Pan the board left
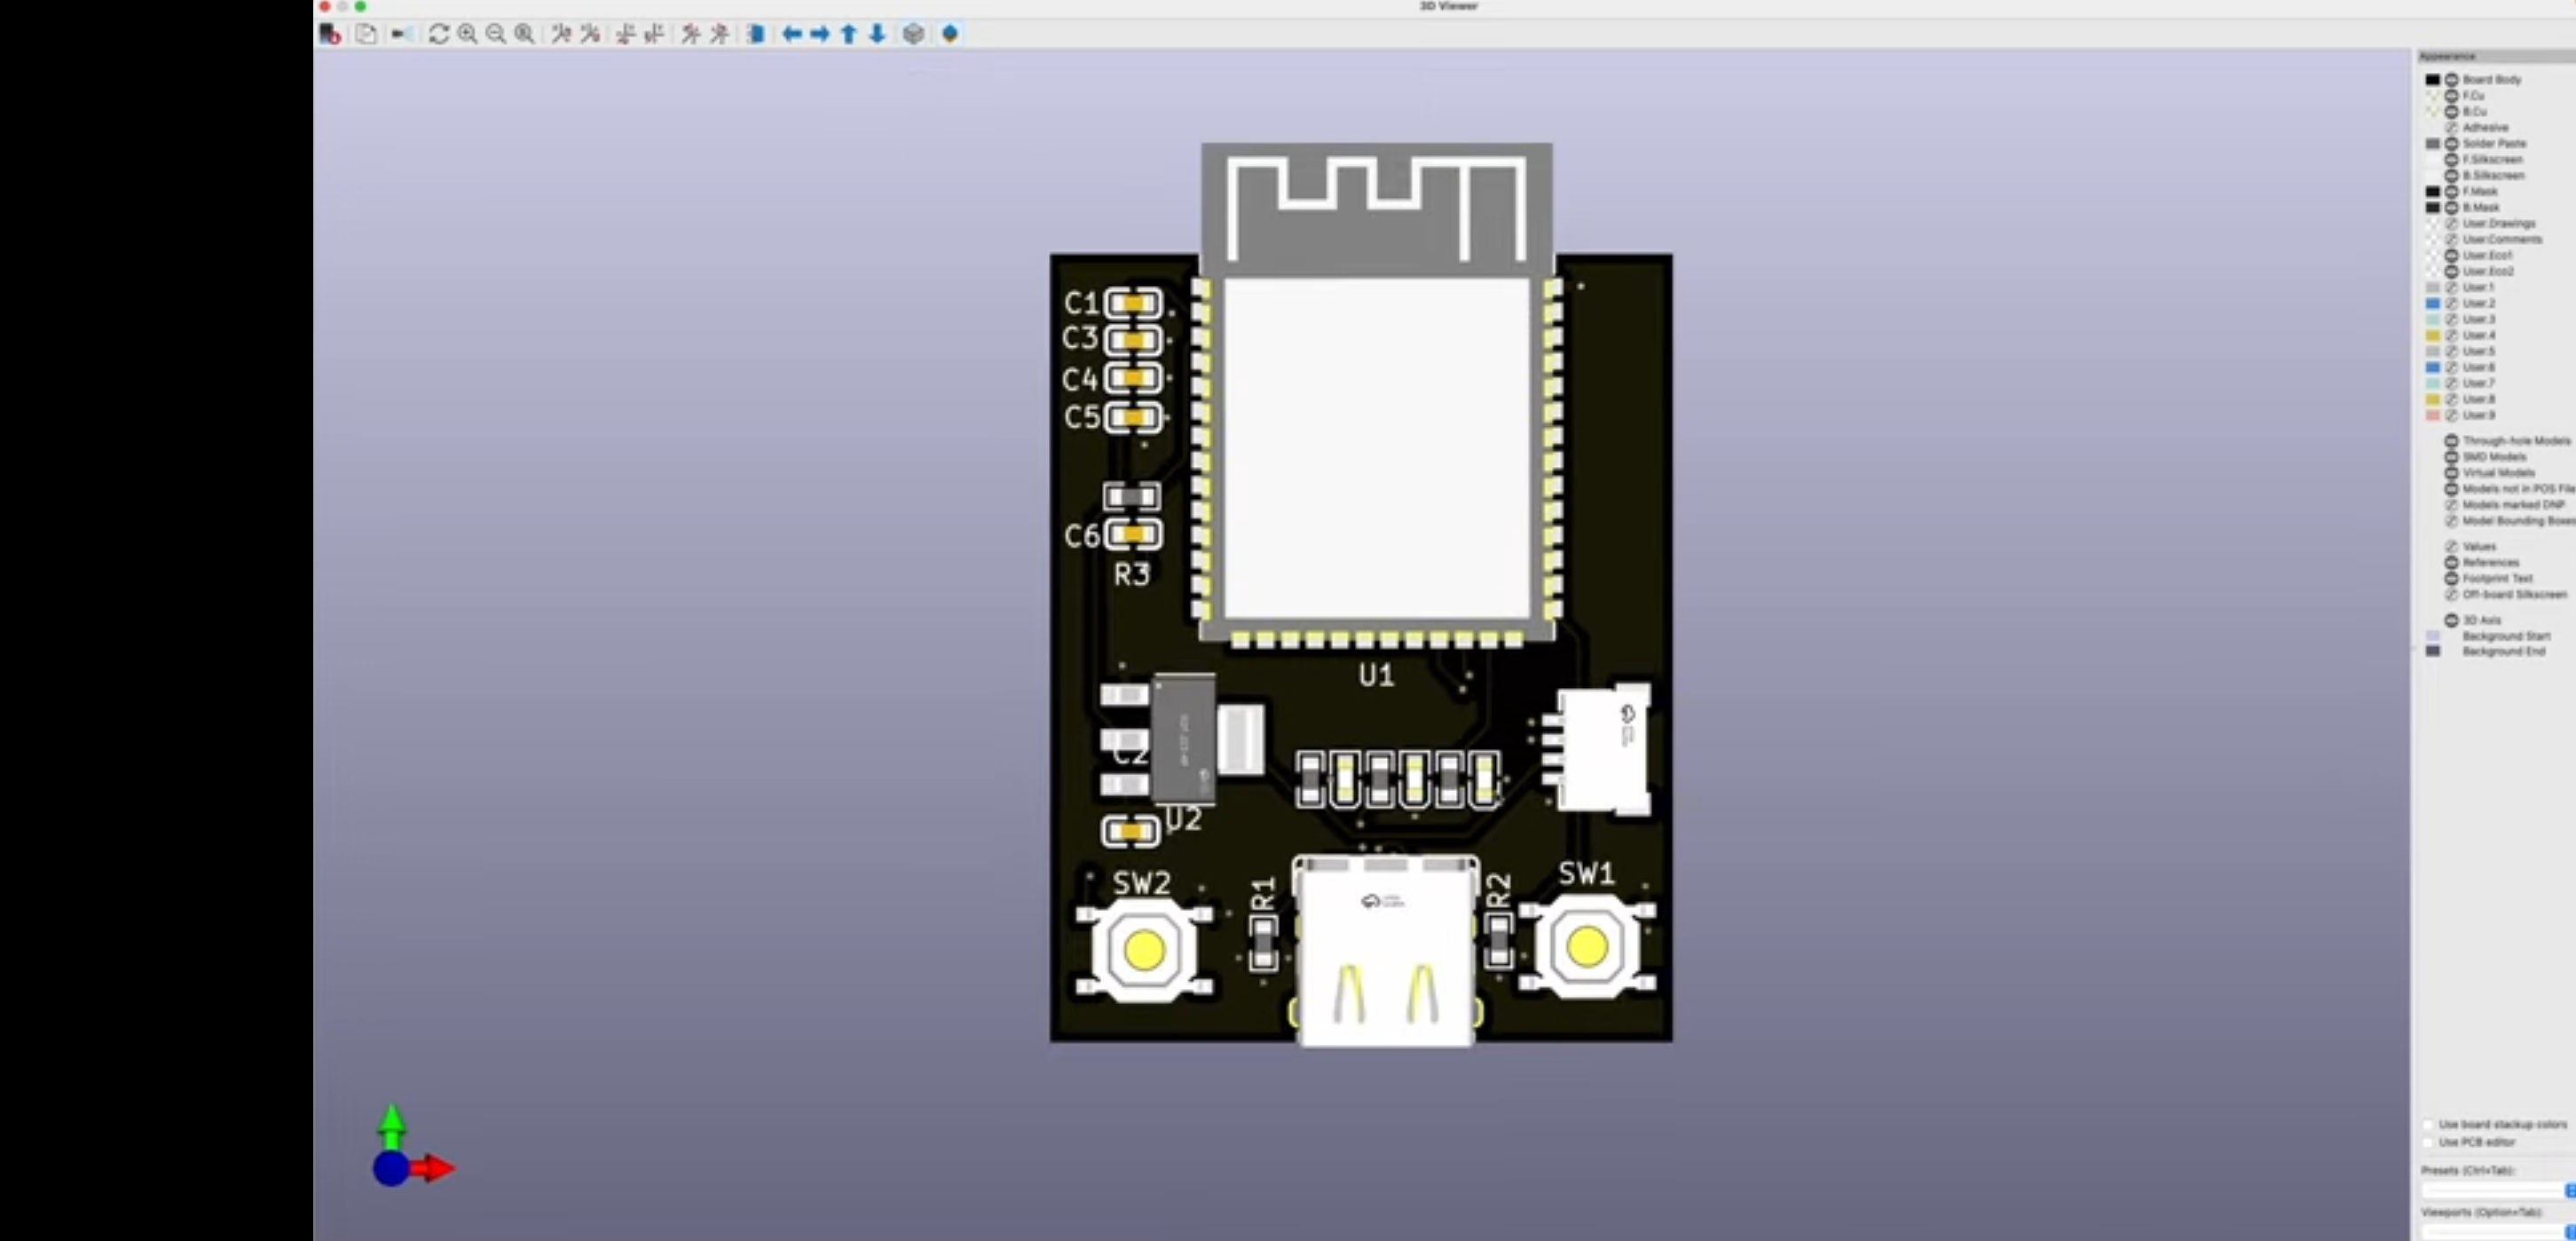This screenshot has width=2576, height=1241. (x=792, y=34)
